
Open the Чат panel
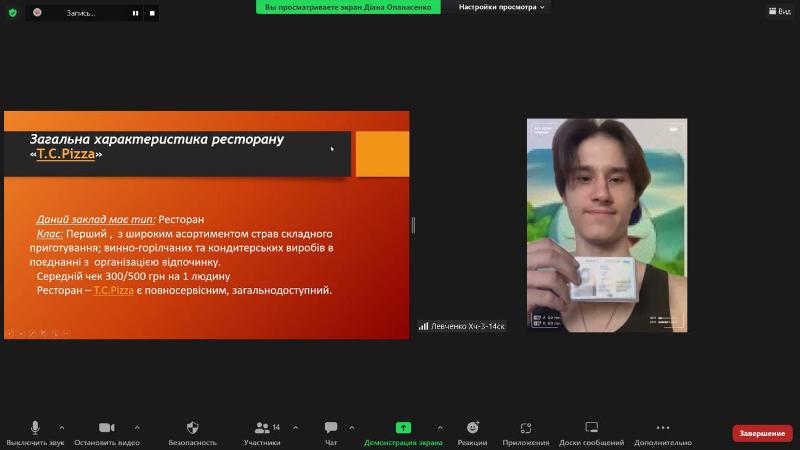[331, 433]
